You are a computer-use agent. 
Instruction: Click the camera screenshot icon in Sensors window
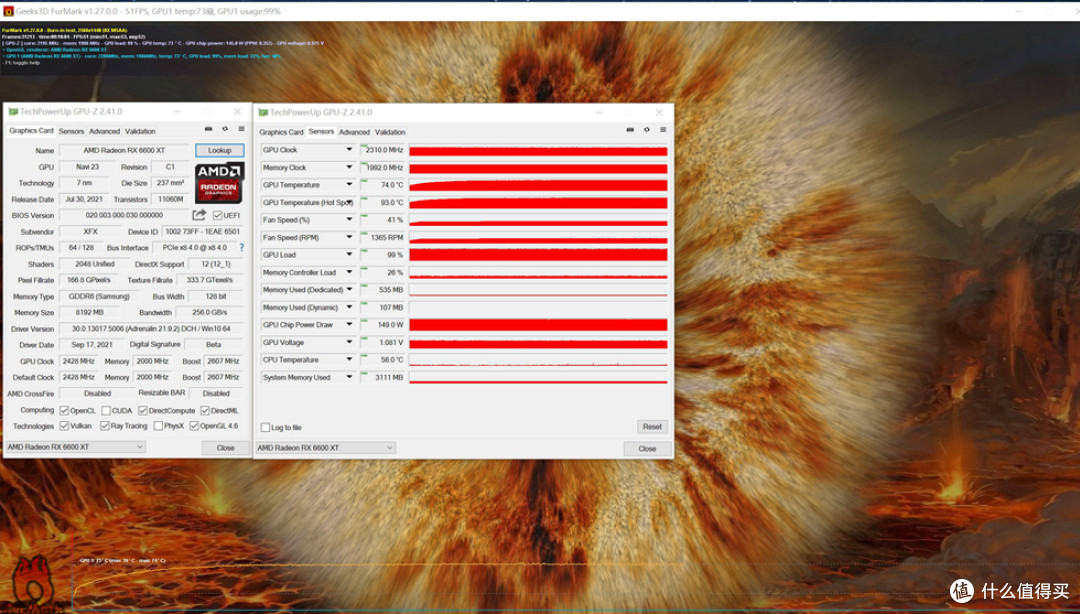click(x=630, y=130)
